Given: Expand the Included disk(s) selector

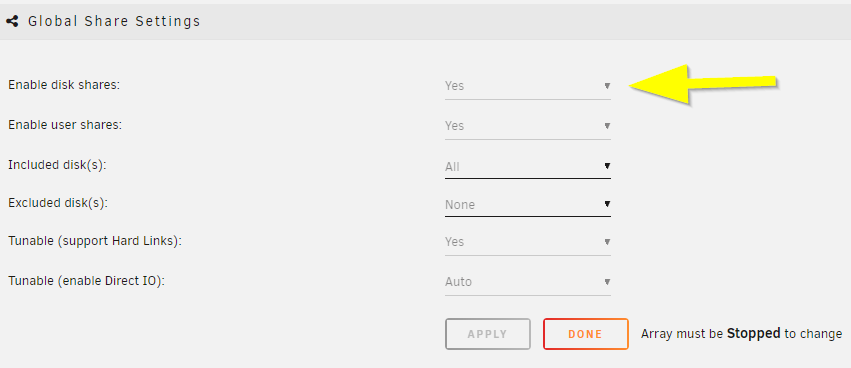Looking at the screenshot, I should point(528,166).
